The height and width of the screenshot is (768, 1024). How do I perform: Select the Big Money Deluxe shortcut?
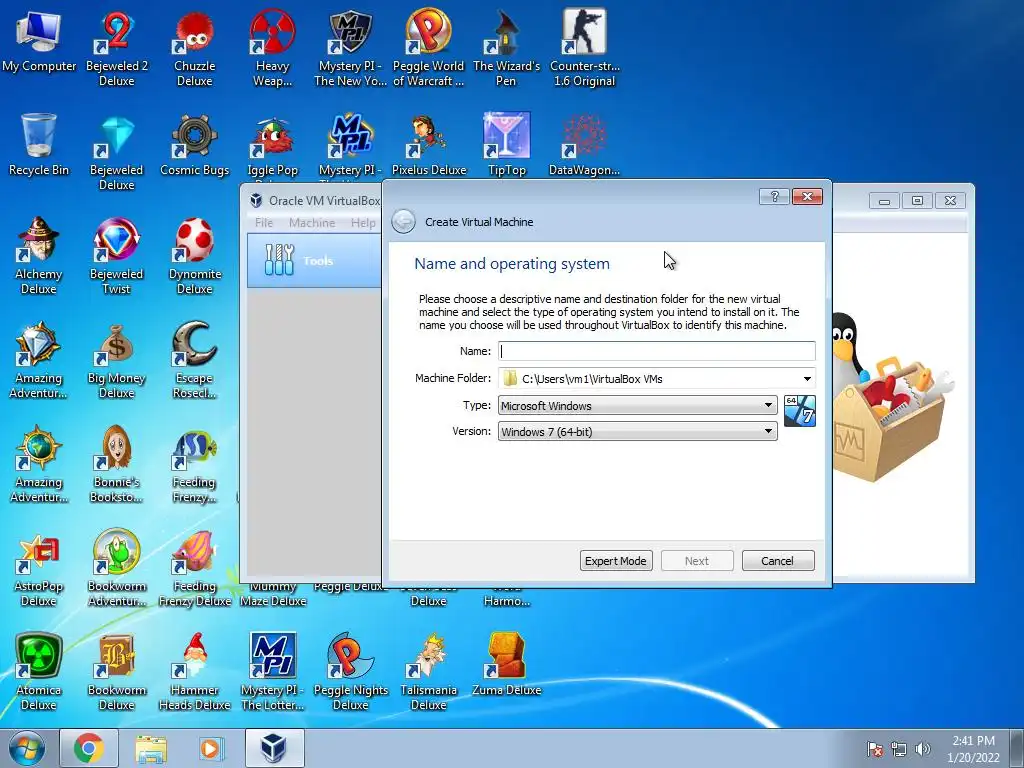117,360
